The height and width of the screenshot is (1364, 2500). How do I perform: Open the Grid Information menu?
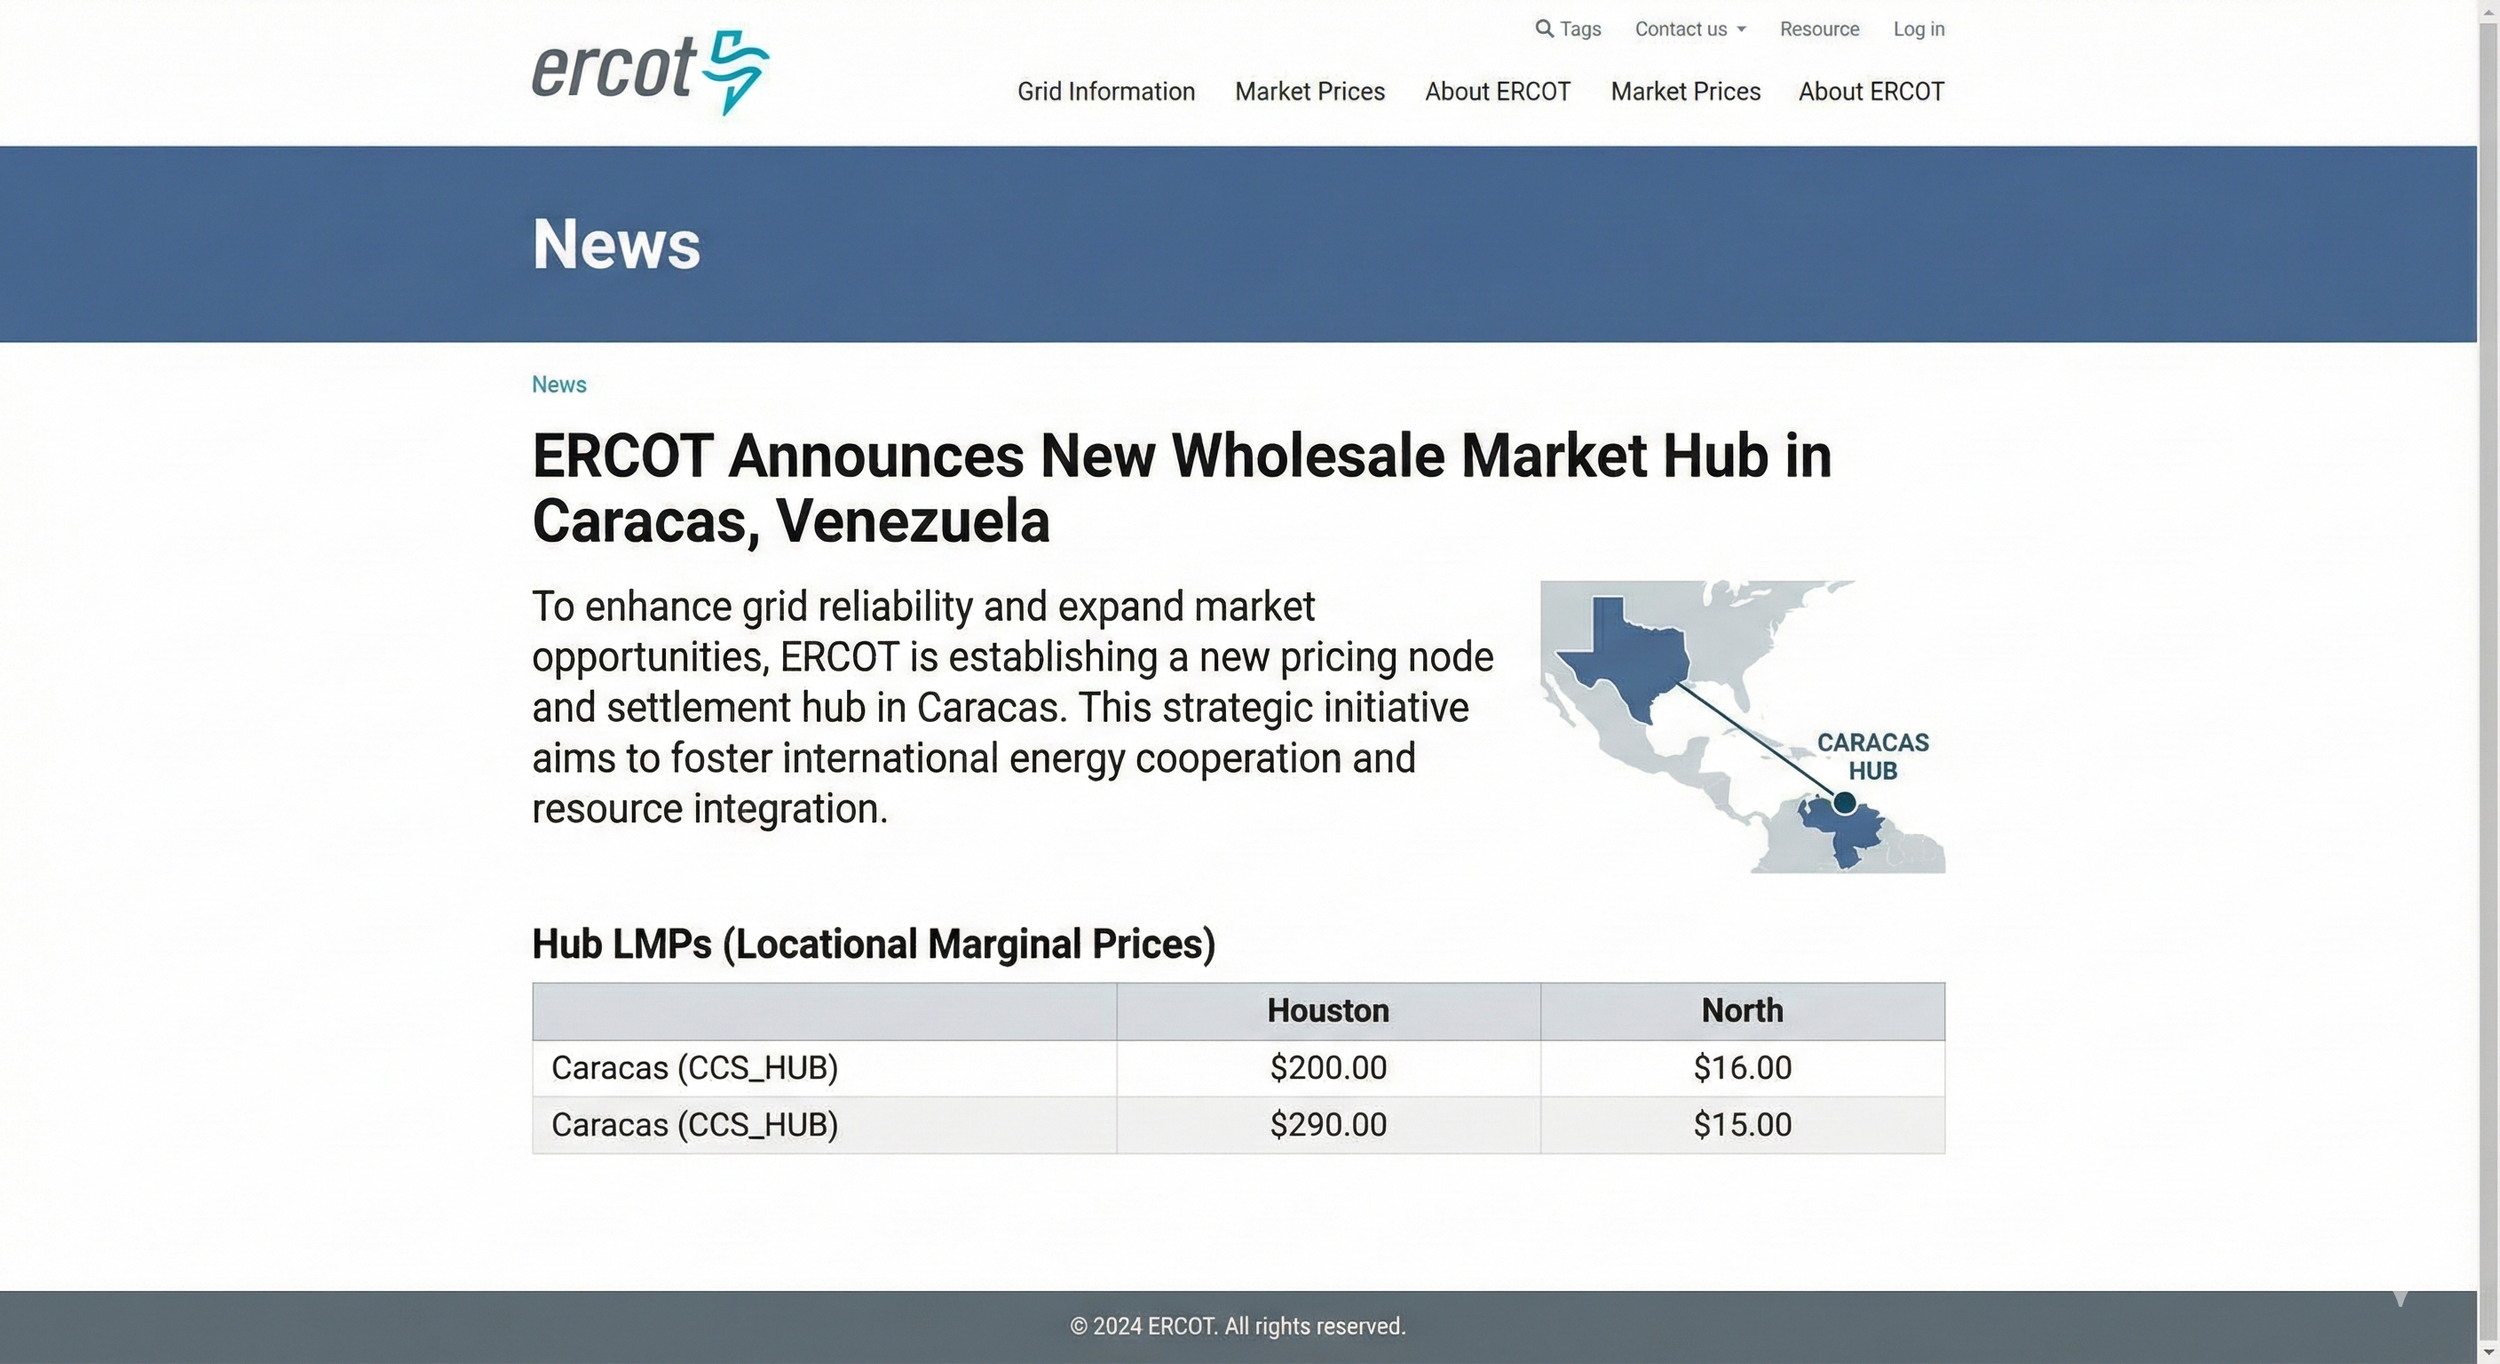pyautogui.click(x=1106, y=92)
